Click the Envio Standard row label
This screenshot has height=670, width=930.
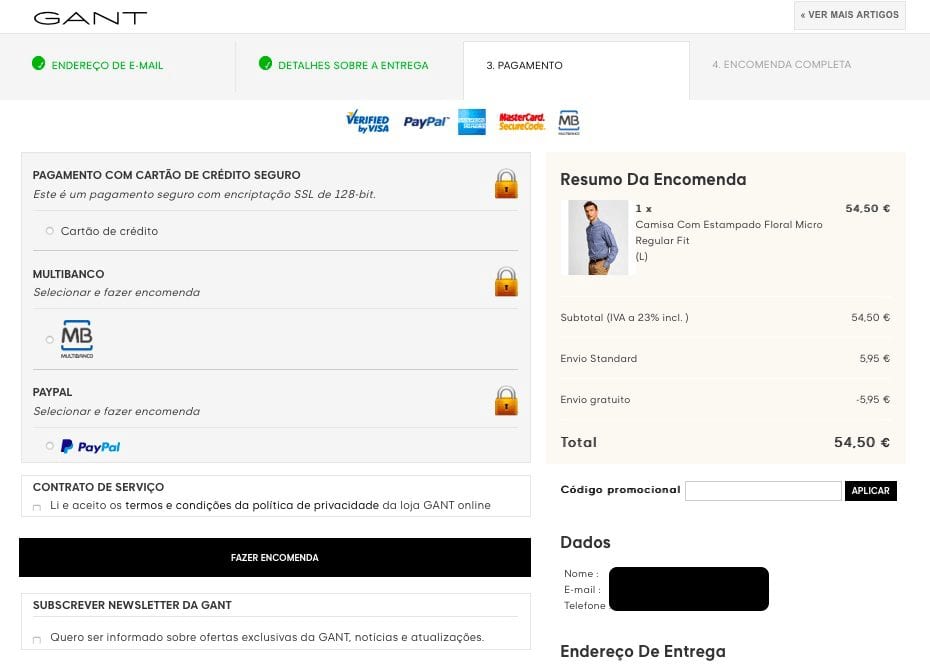pyautogui.click(x=598, y=359)
